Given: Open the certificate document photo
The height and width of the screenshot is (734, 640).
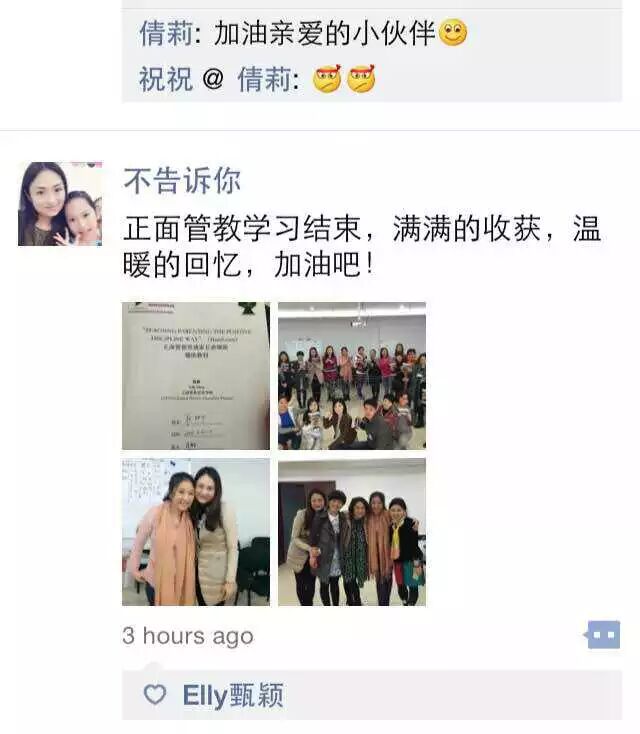Looking at the screenshot, I should (196, 376).
